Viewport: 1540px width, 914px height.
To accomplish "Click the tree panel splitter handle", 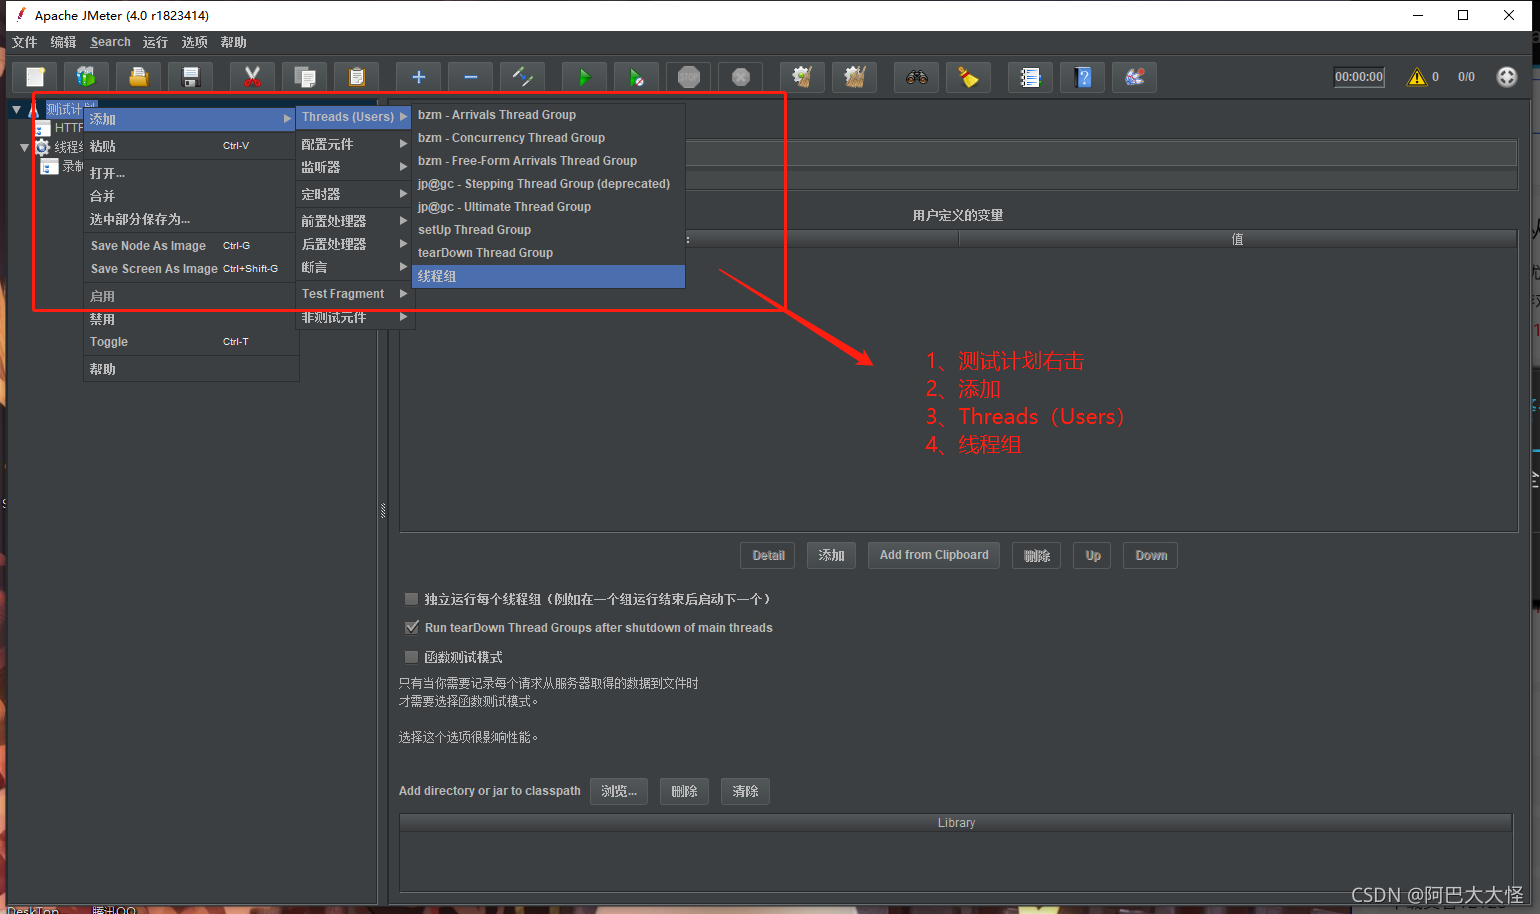I will 383,510.
